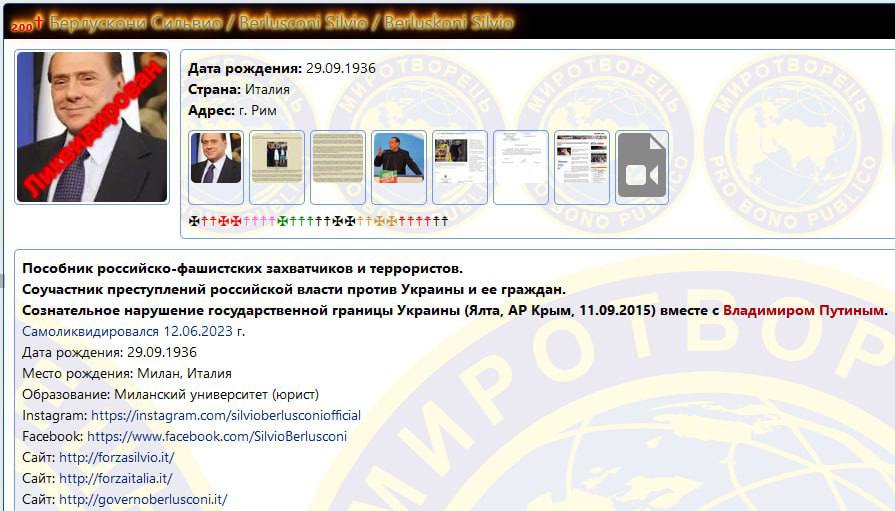Select the Адрес: г. Рим text
895x511 pixels.
232,111
